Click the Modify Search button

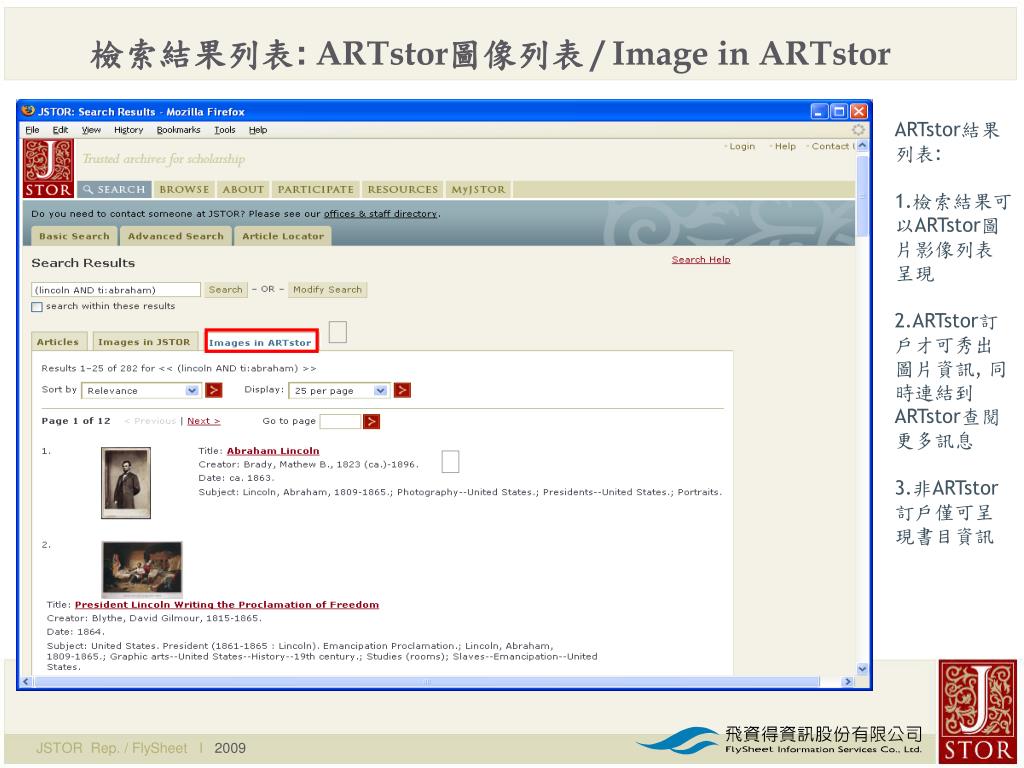pos(327,289)
